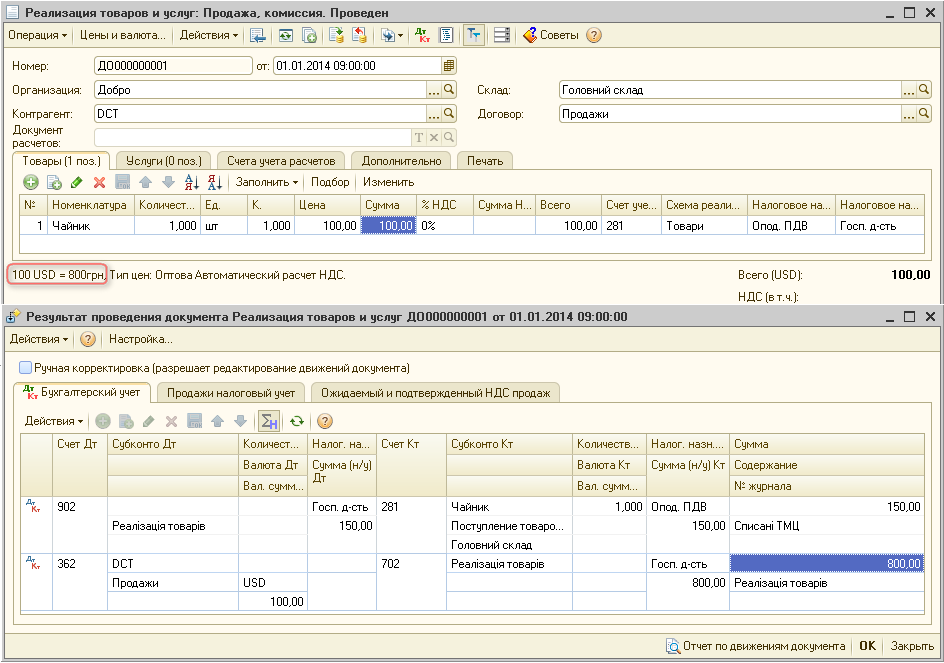Click the type selector T icon for Документ расчетов
The height and width of the screenshot is (663, 944).
pyautogui.click(x=419, y=137)
